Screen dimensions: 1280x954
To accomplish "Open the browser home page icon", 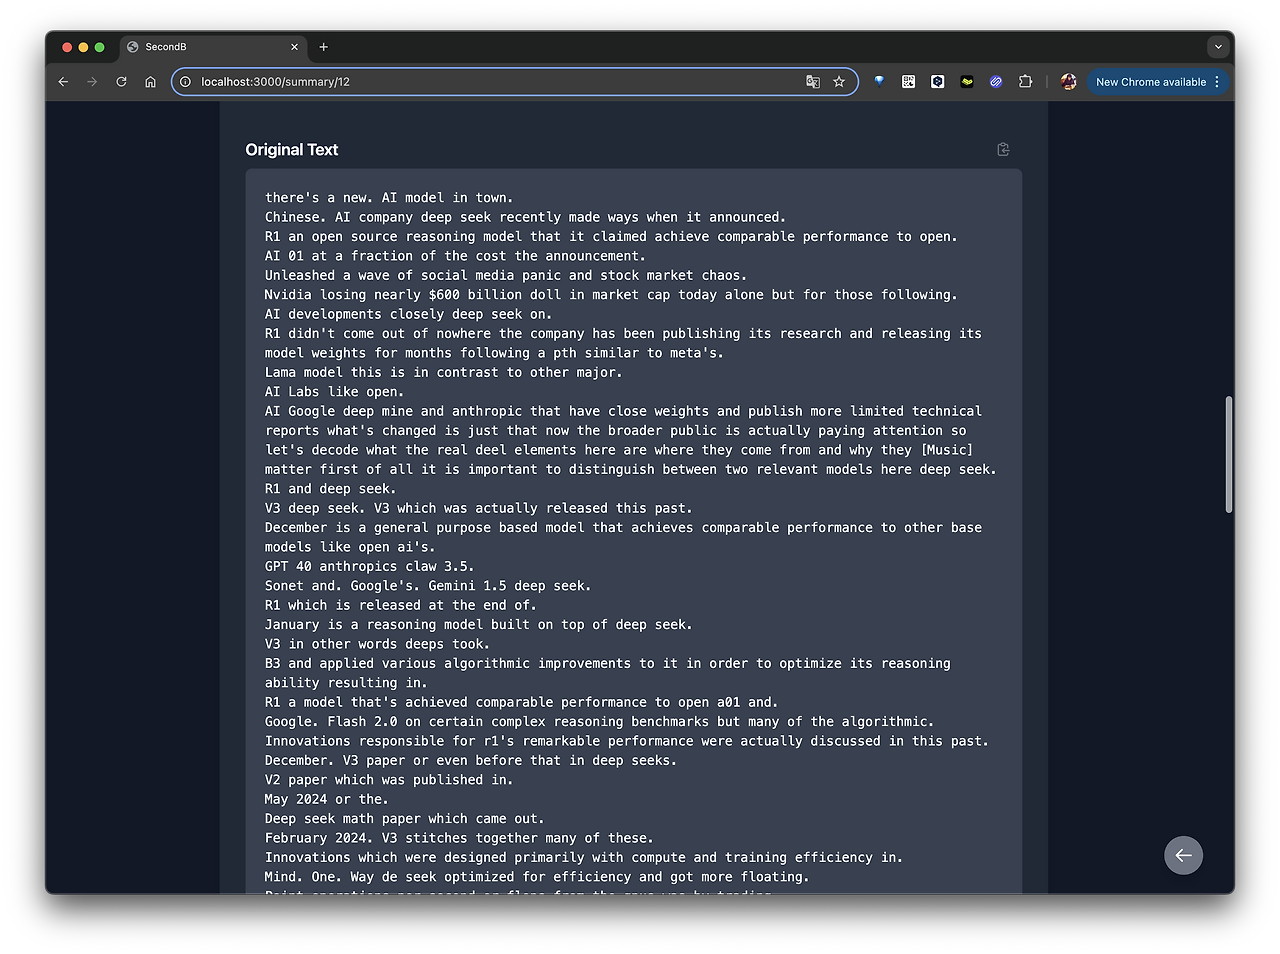I will click(x=150, y=82).
